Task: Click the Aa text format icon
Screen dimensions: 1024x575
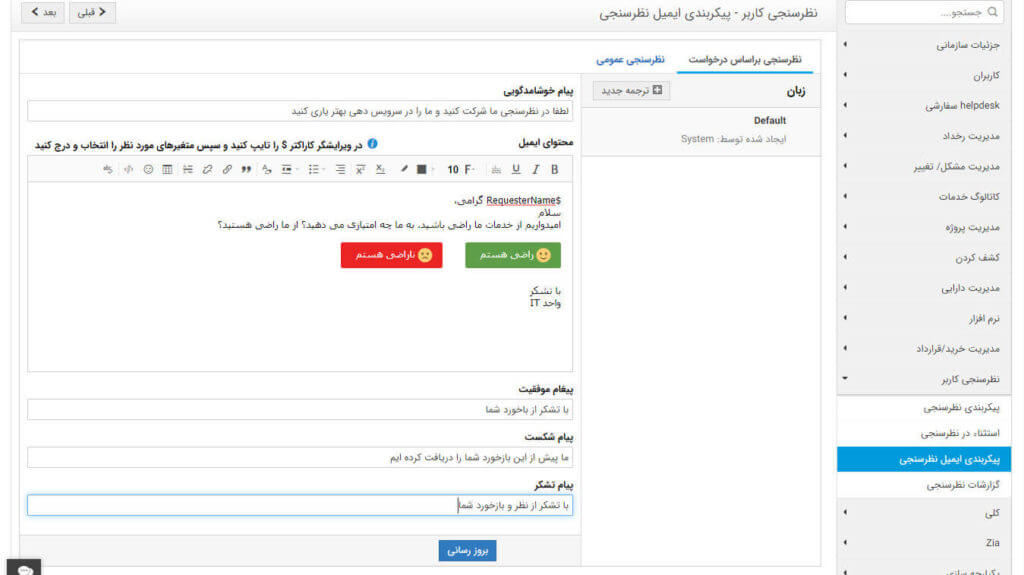Action: 266,169
